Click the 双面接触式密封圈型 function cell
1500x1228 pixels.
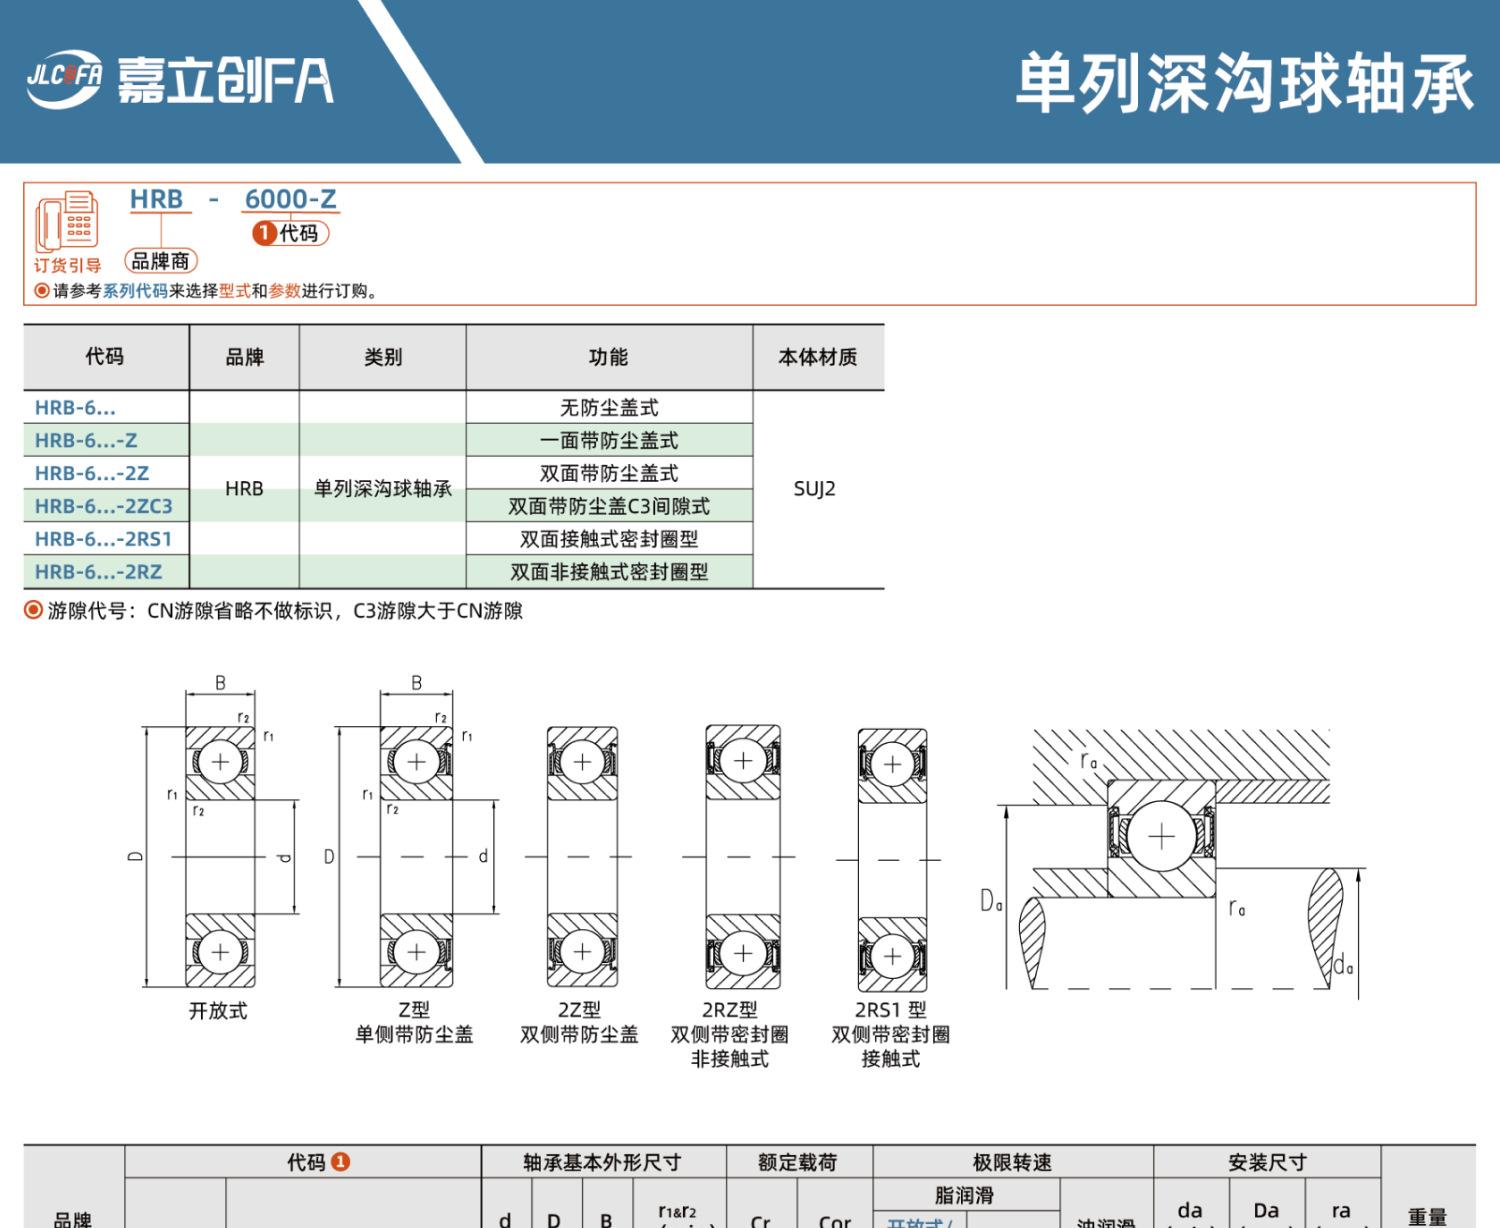(609, 540)
